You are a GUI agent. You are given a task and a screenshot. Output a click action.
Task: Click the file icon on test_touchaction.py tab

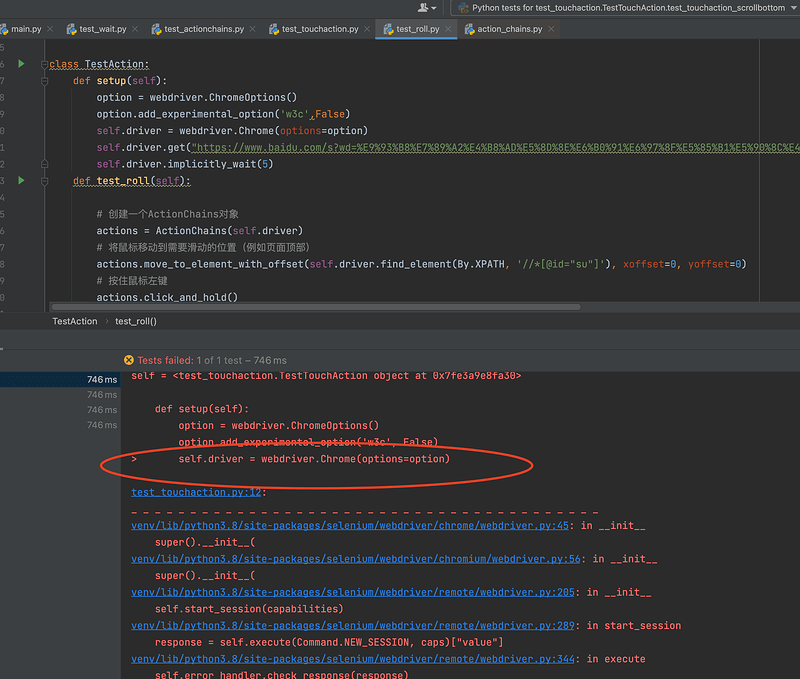point(274,29)
